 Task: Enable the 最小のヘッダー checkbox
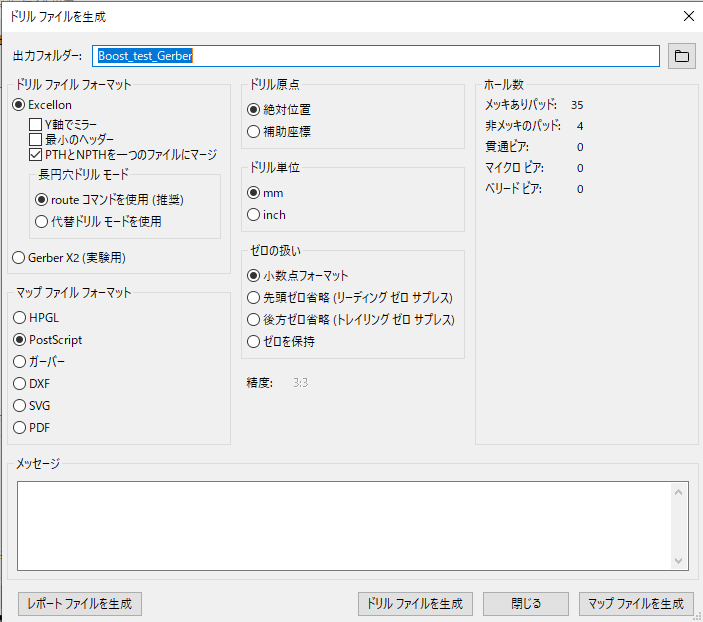[x=71, y=139]
